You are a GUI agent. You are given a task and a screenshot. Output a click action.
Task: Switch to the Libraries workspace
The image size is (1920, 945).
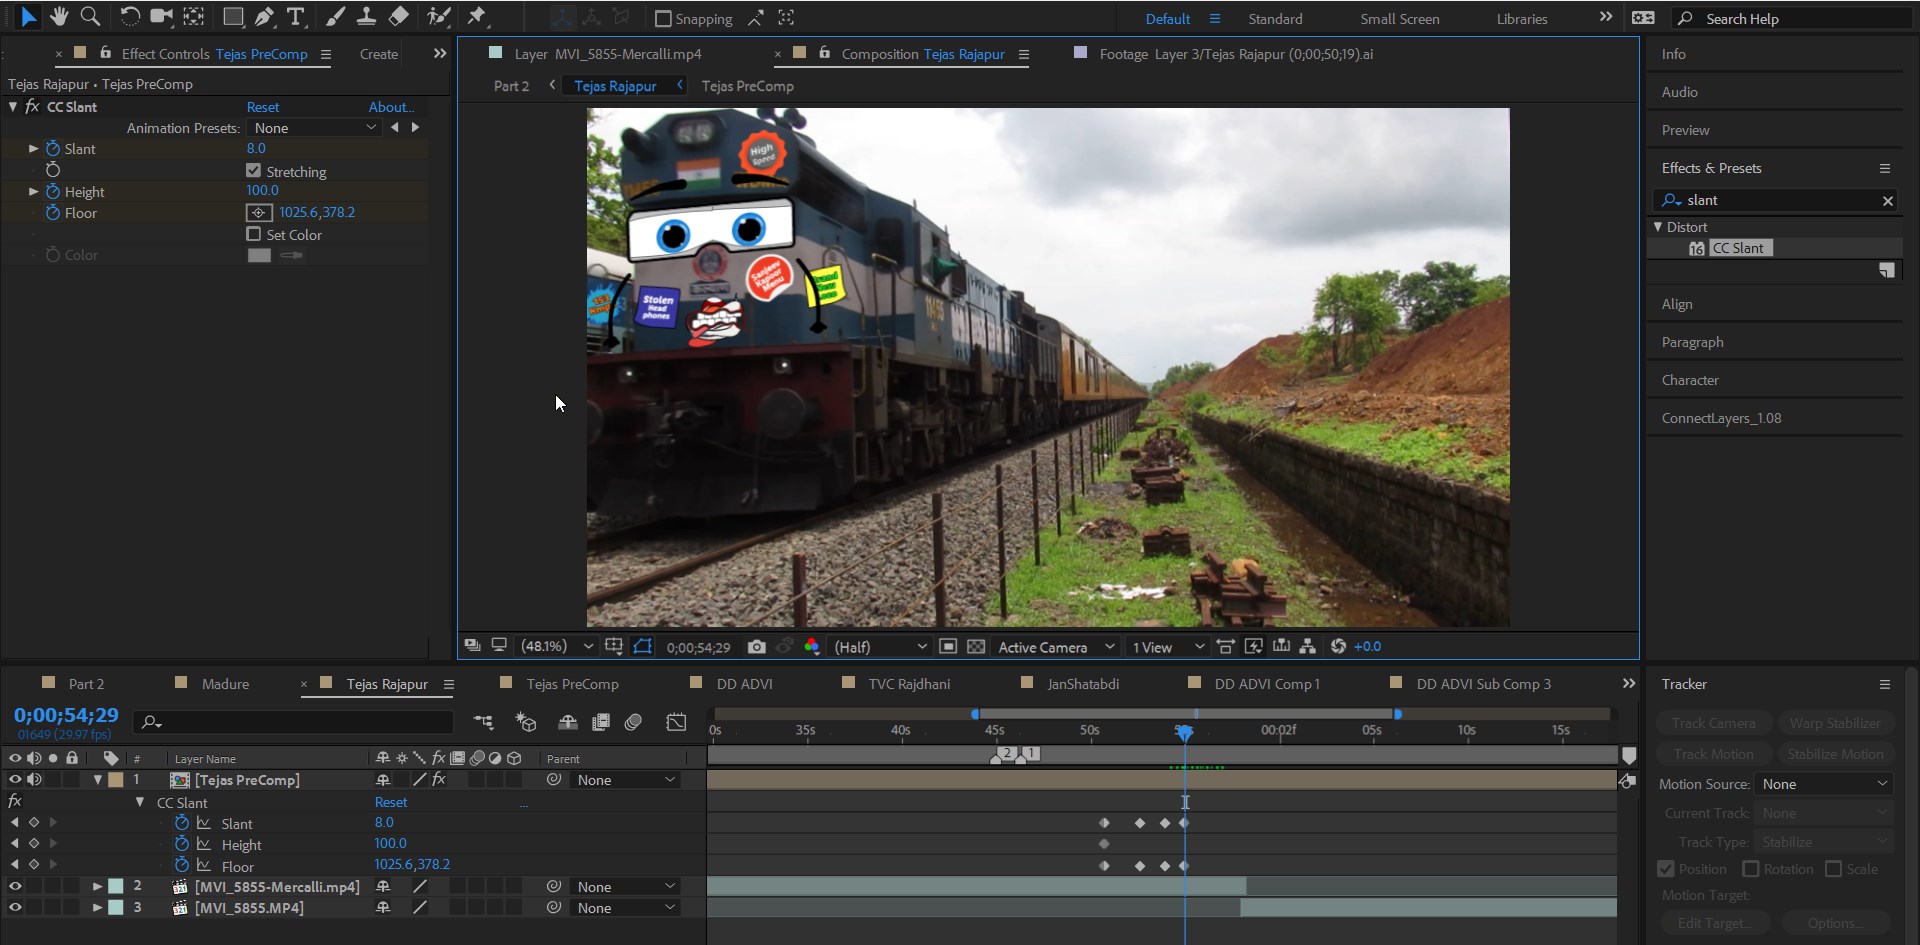(x=1522, y=19)
